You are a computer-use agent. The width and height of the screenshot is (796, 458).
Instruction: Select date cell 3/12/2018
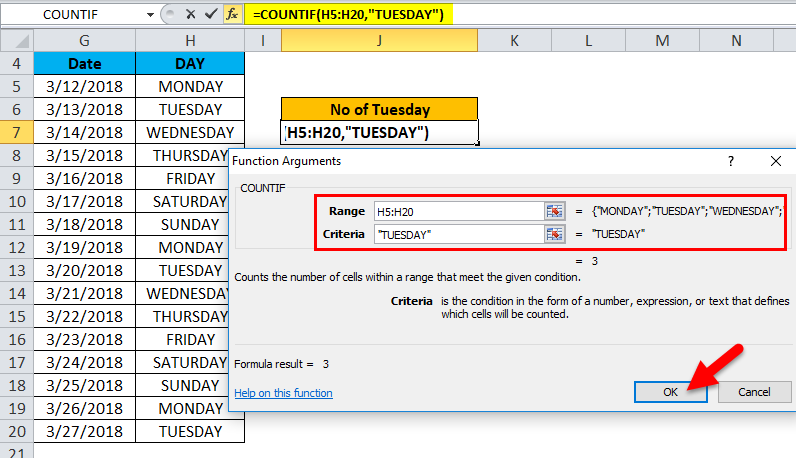coord(84,87)
